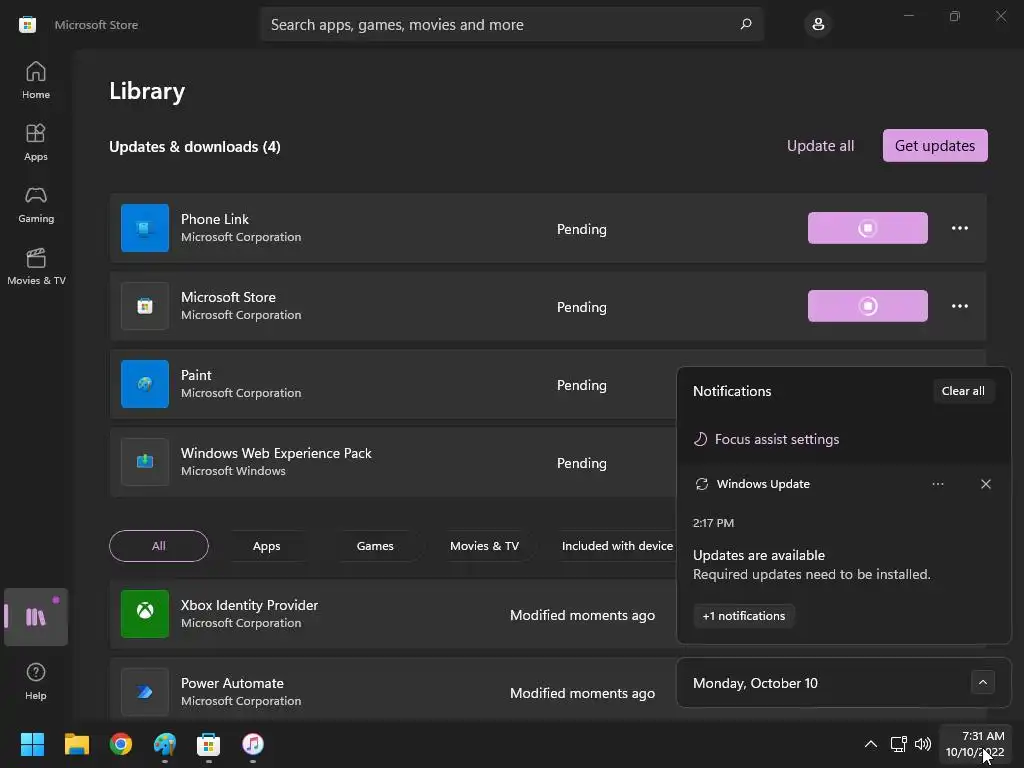
Task: Click the Windows Web Experience Pack title
Action: (276, 453)
